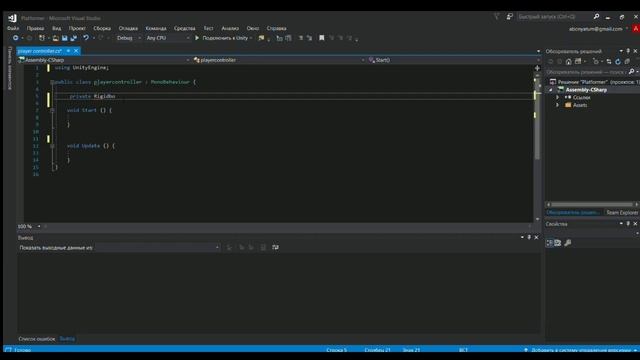
Task: Click the editor vertical scrollbar thumb
Action: coord(537,120)
